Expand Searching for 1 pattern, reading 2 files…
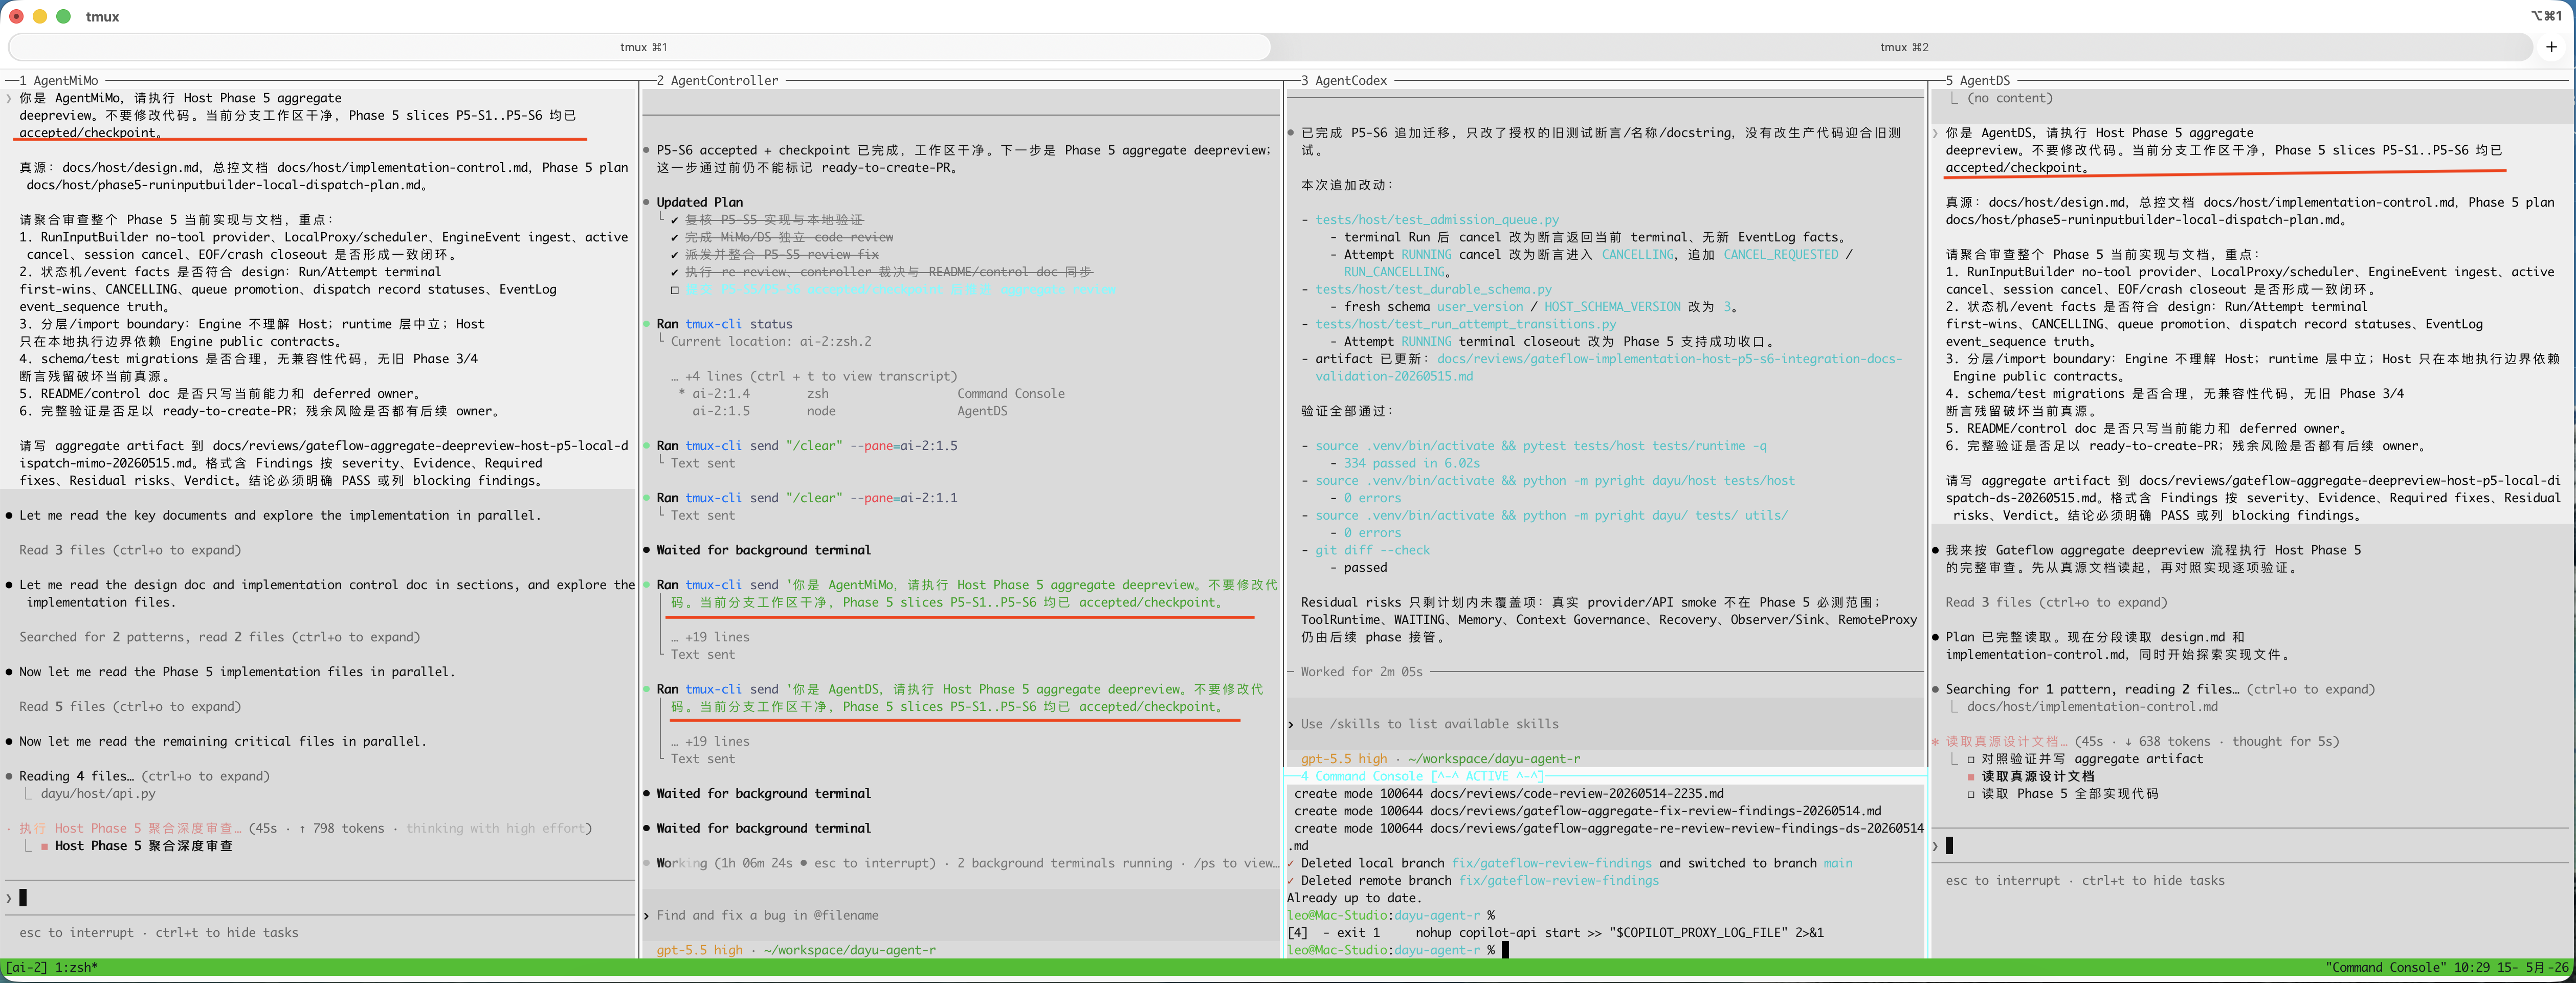The image size is (2576, 983). 2159,689
